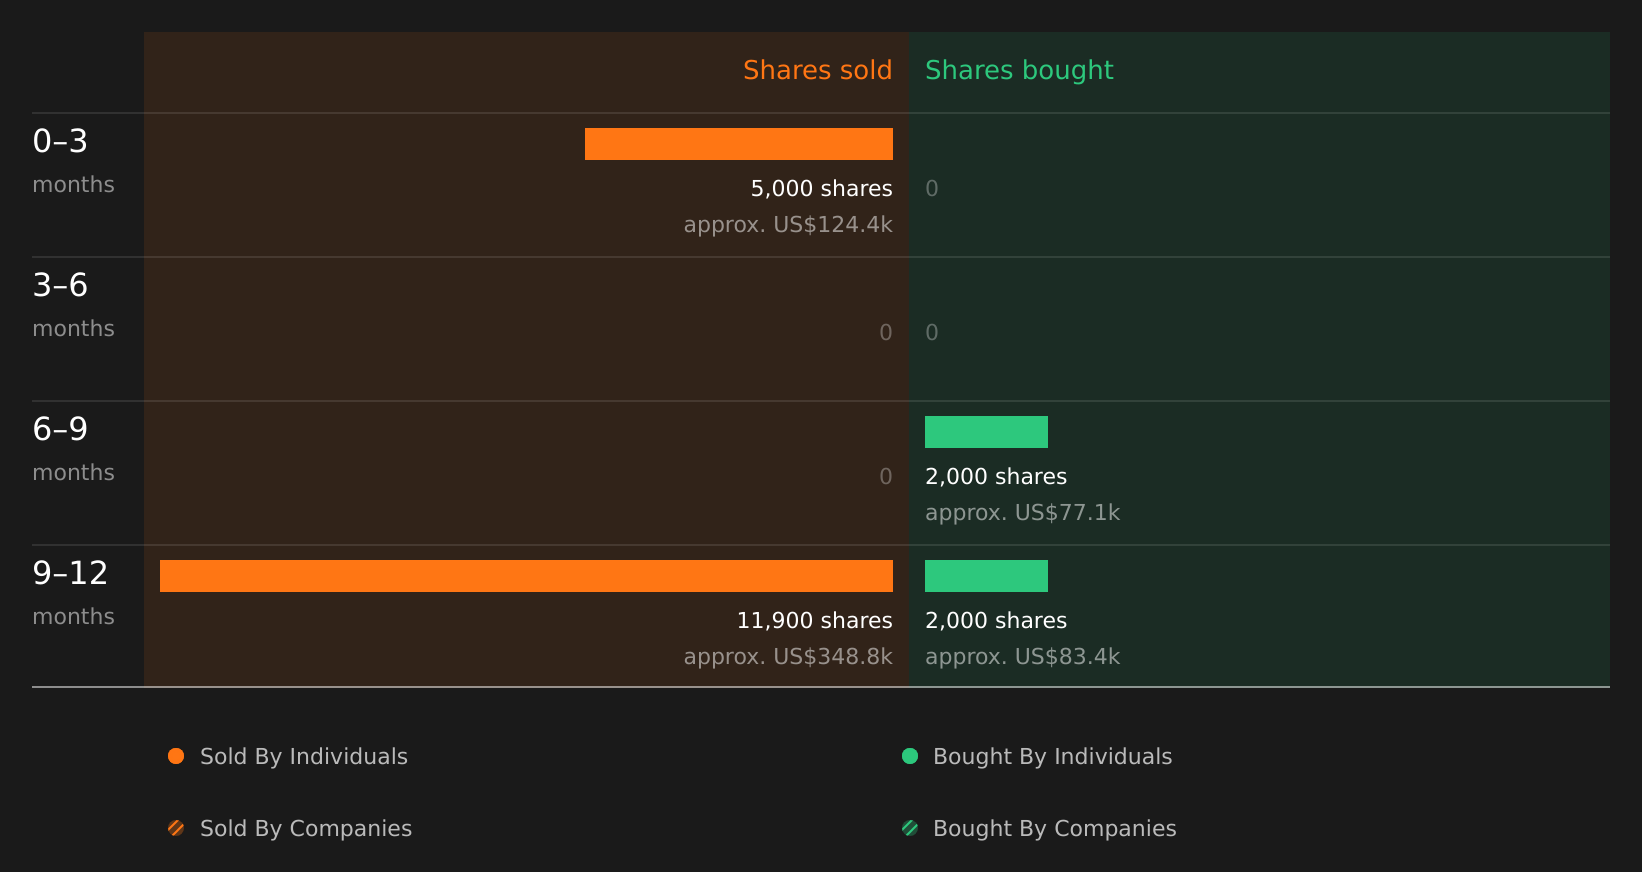Click the 0 bought value in 0–3 months row
This screenshot has width=1642, height=872.
click(x=932, y=189)
